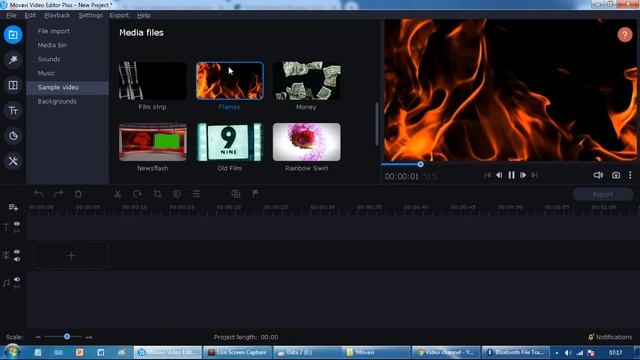Viewport: 640px width, 360px height.
Task: Open the Edit menu
Action: 30,15
